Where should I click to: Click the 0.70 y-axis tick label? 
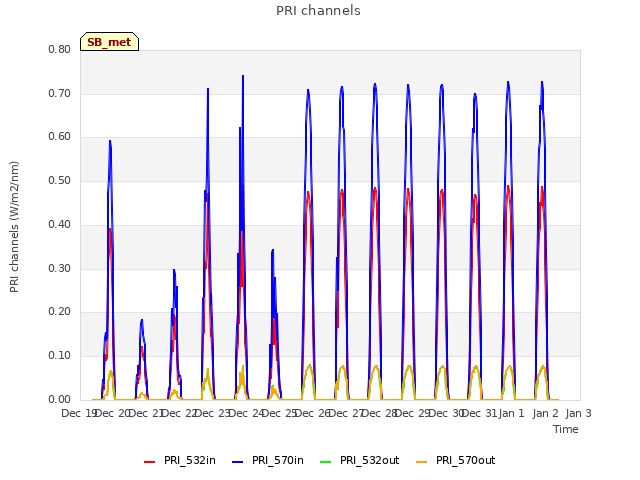[60, 93]
